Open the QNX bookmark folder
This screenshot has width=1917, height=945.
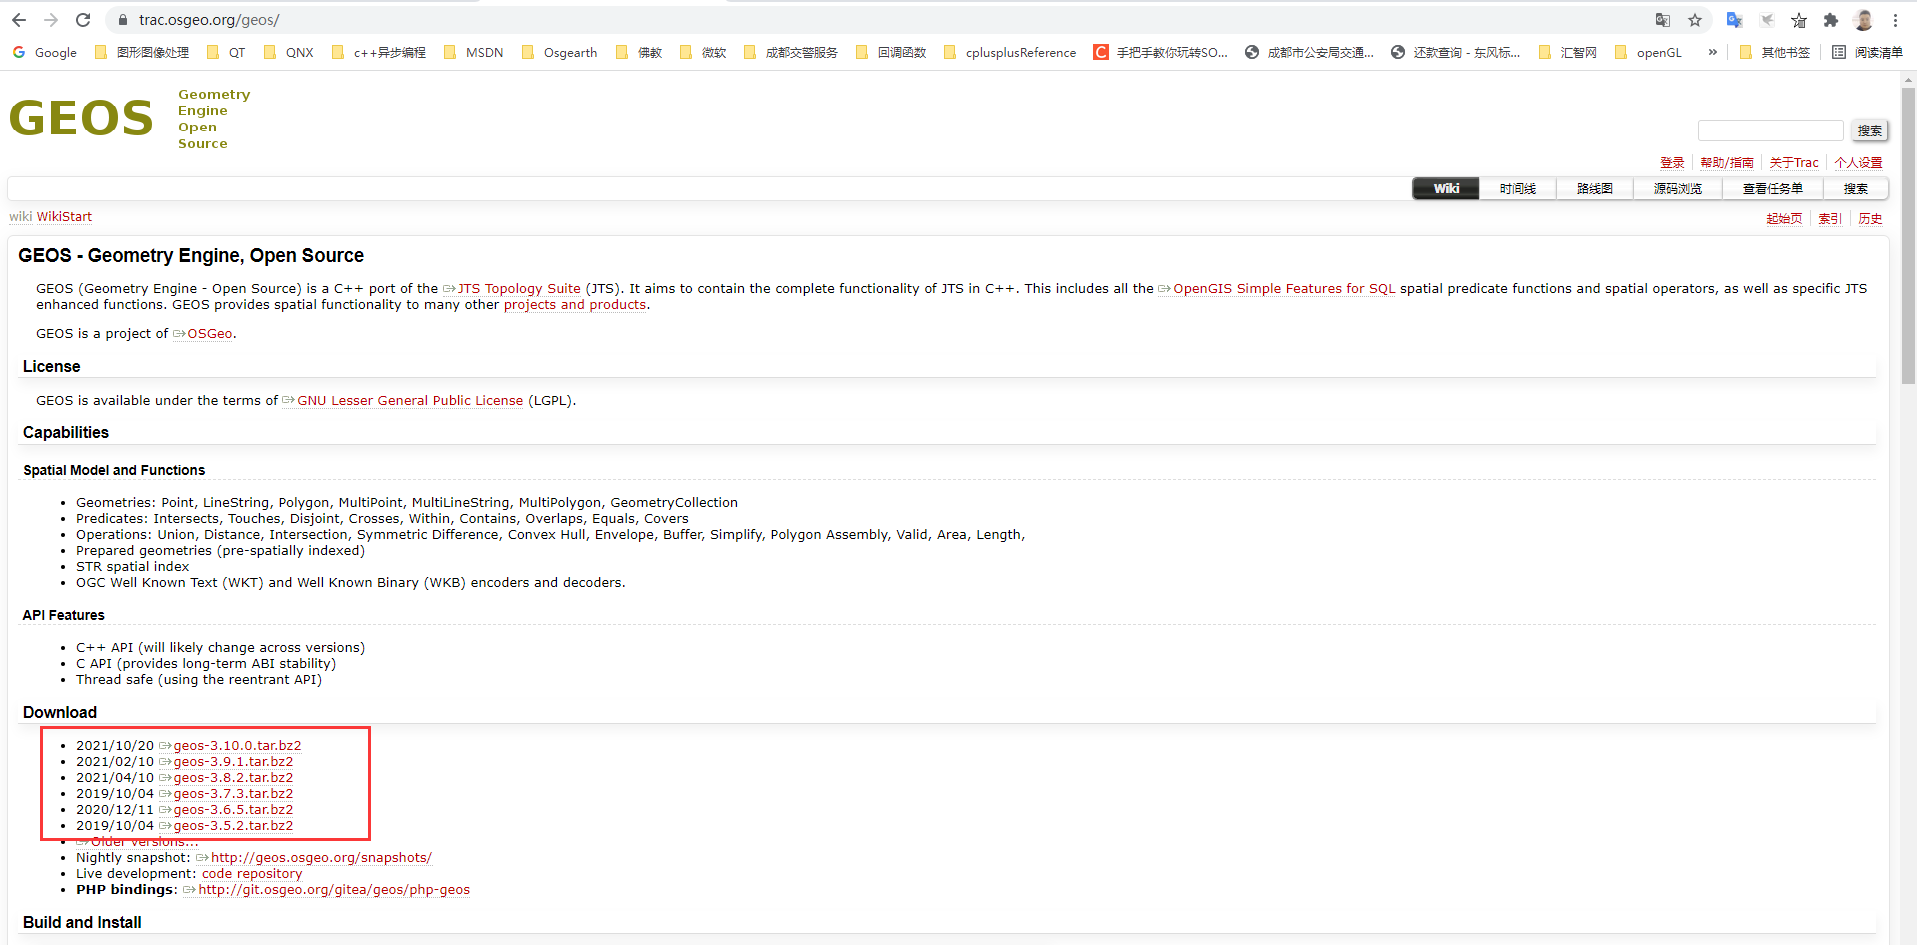tap(289, 53)
